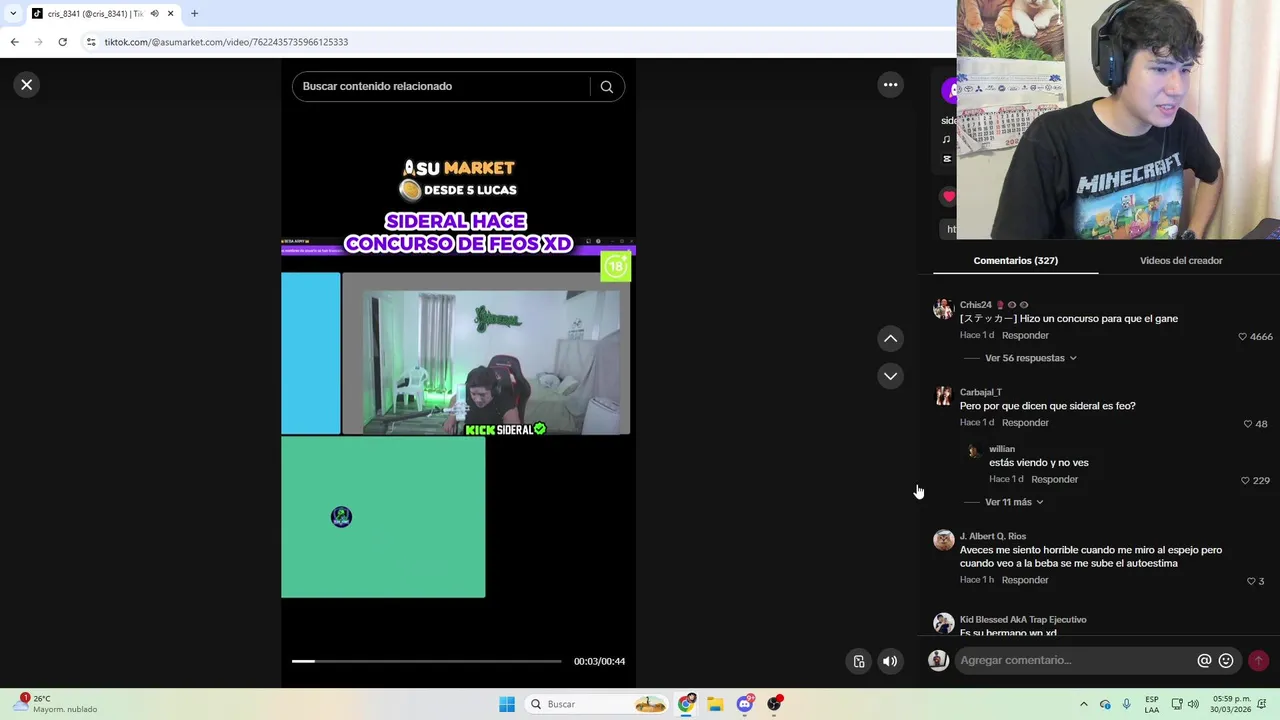Open Kid Blessed AkA Trap Ejecutivo profile

click(x=1023, y=620)
